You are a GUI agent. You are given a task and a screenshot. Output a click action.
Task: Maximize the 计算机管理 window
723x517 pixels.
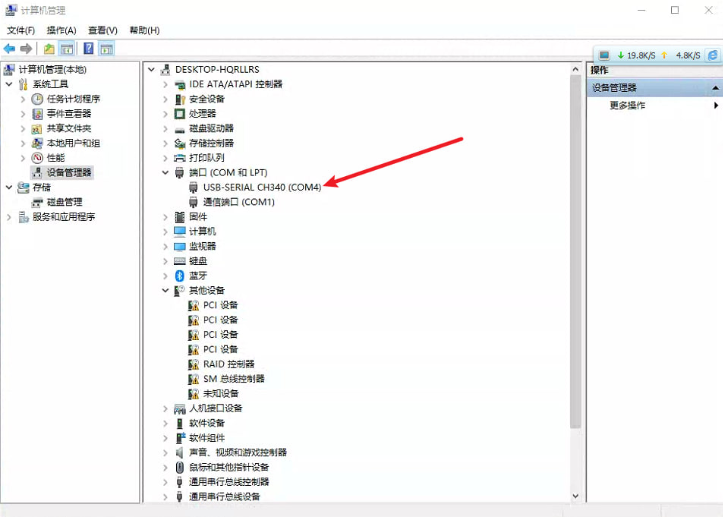pyautogui.click(x=675, y=10)
